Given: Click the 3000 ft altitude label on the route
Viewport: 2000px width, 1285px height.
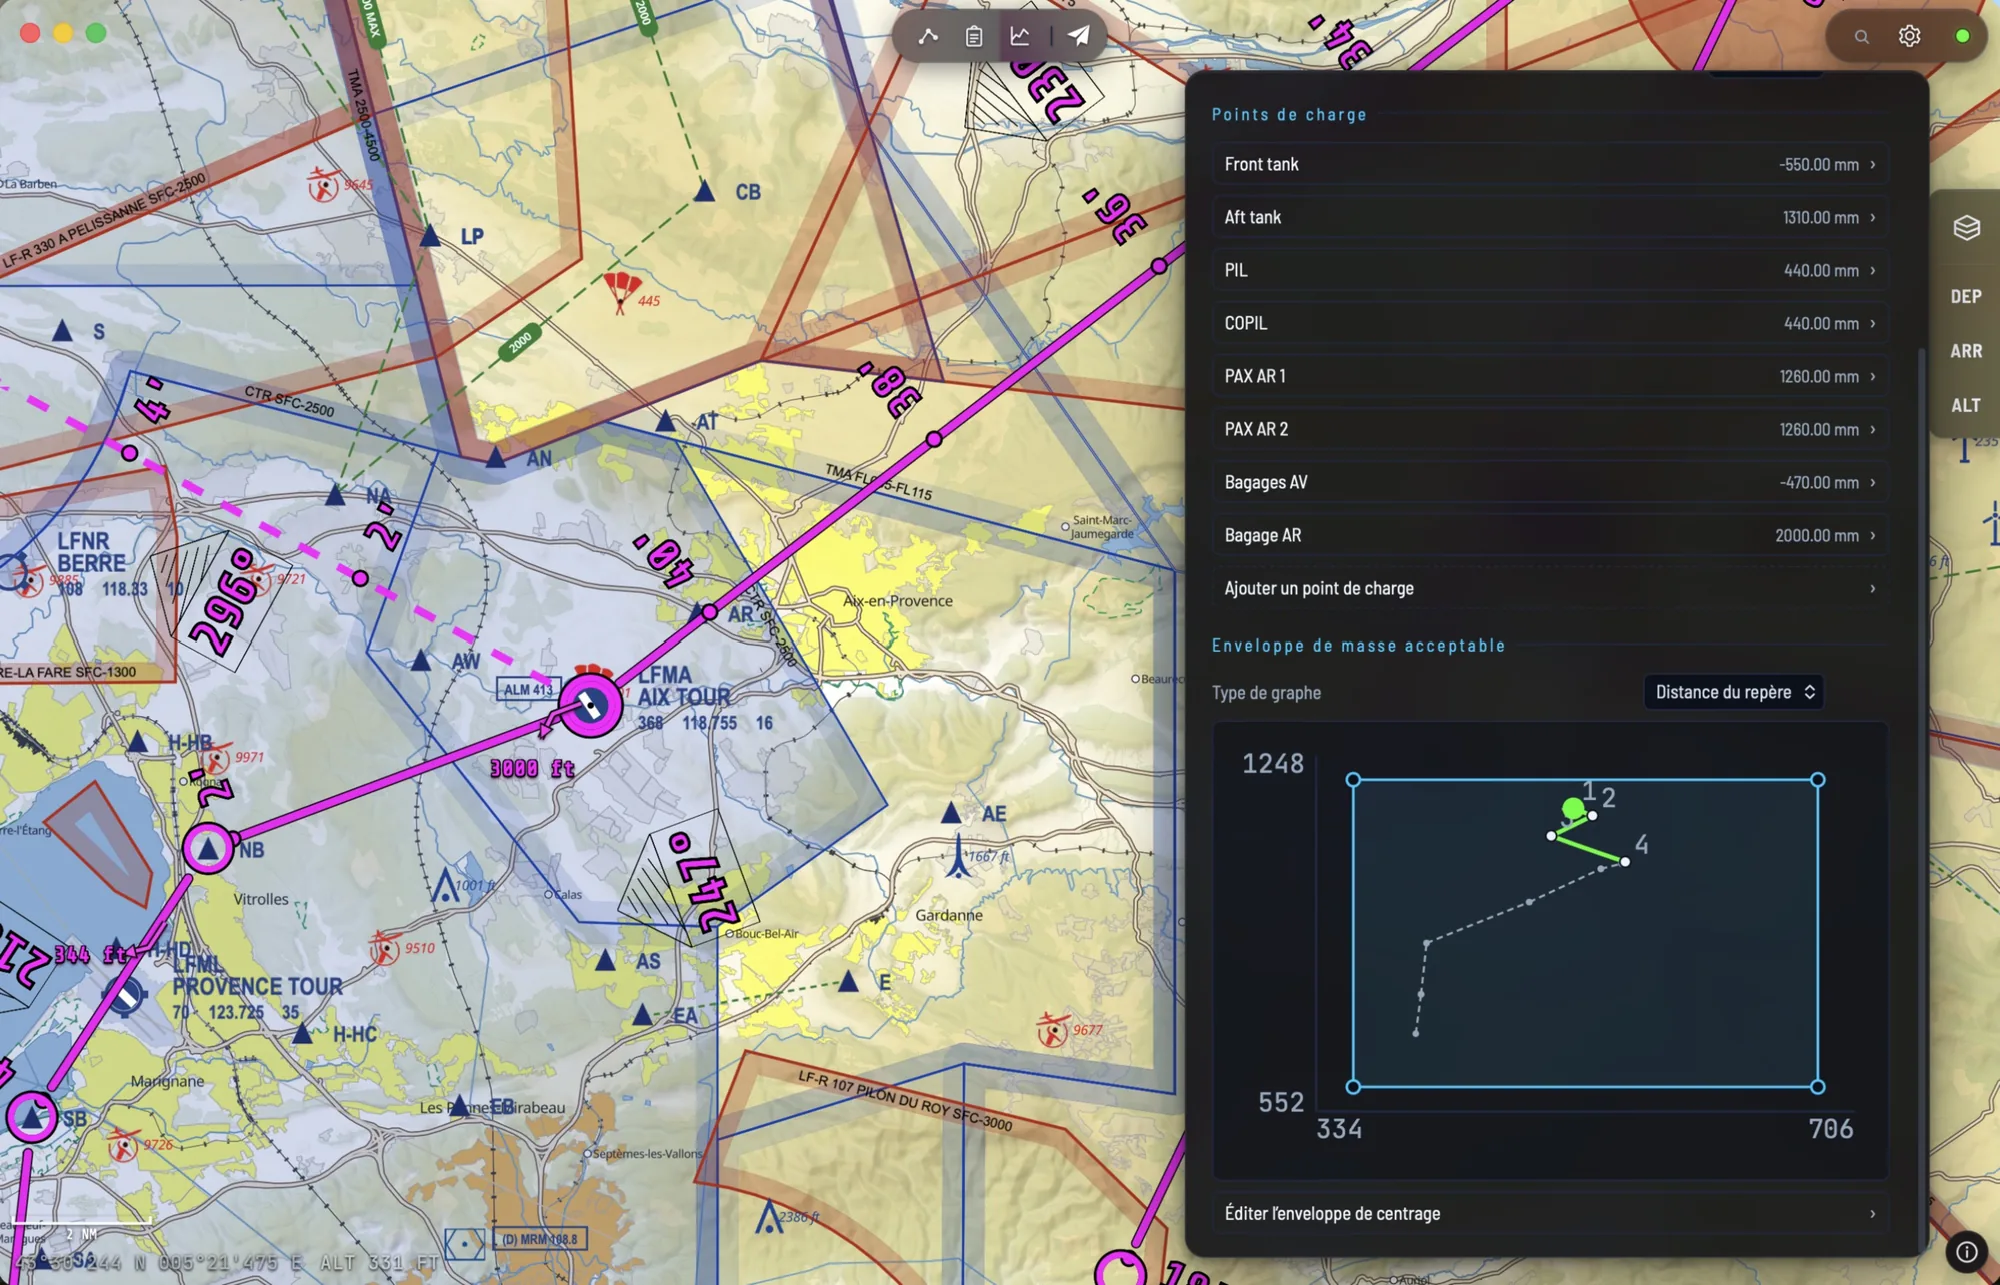Looking at the screenshot, I should coord(532,768).
